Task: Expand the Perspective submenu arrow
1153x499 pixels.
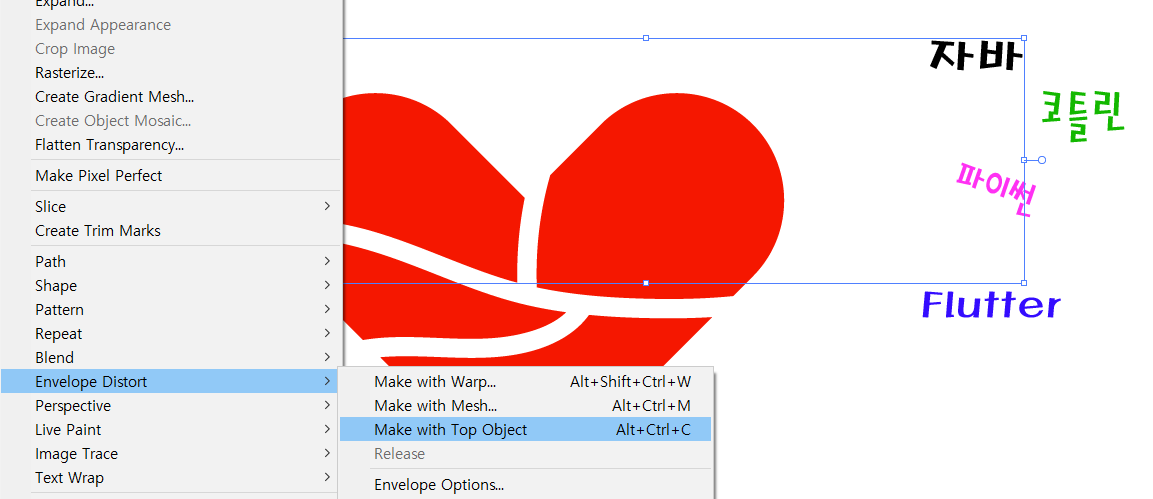Action: click(x=327, y=406)
